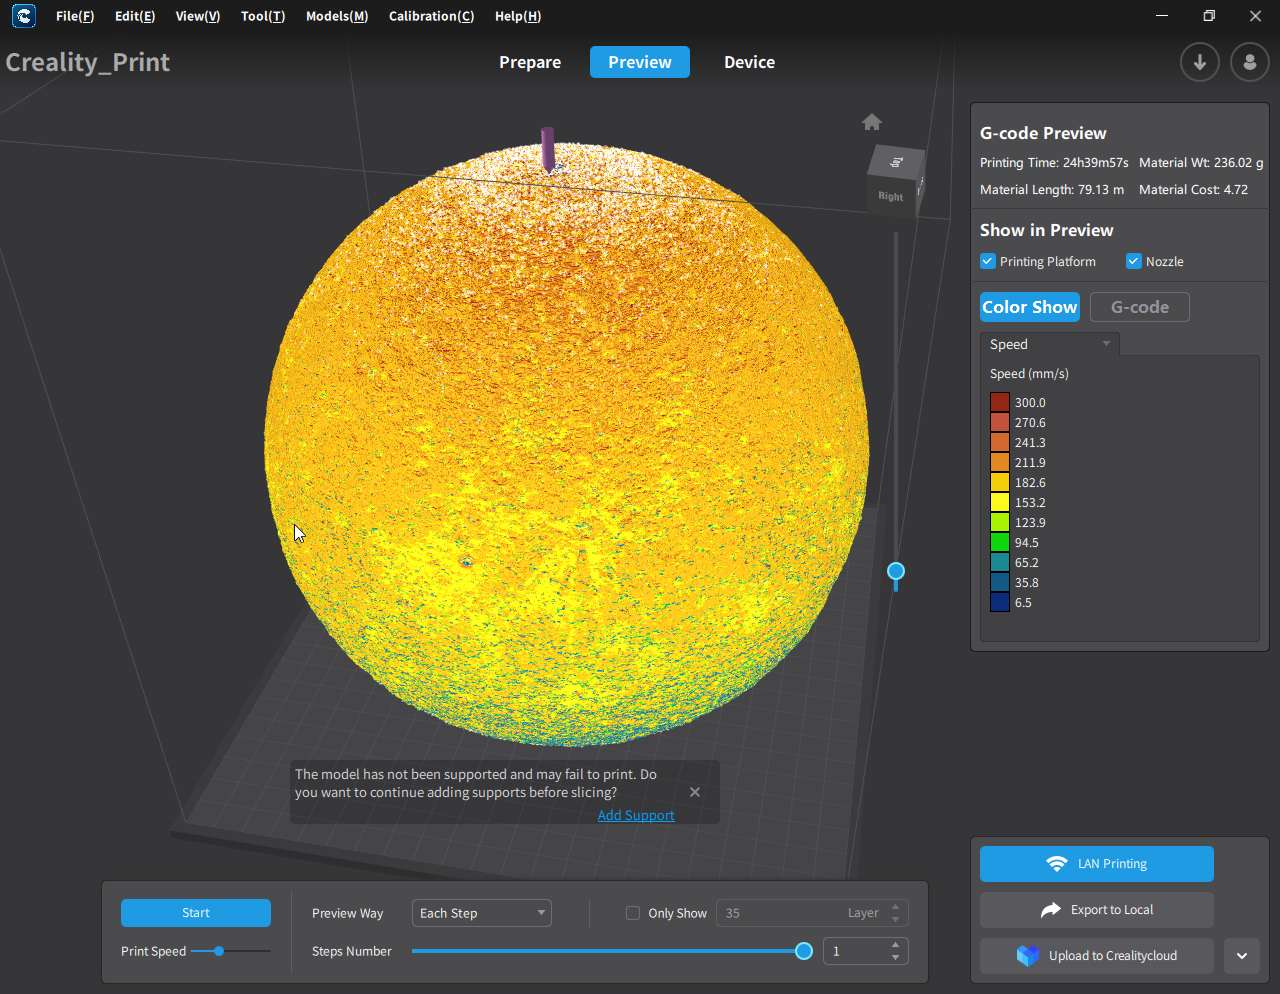Decrement the Steps Number spinner

point(896,957)
